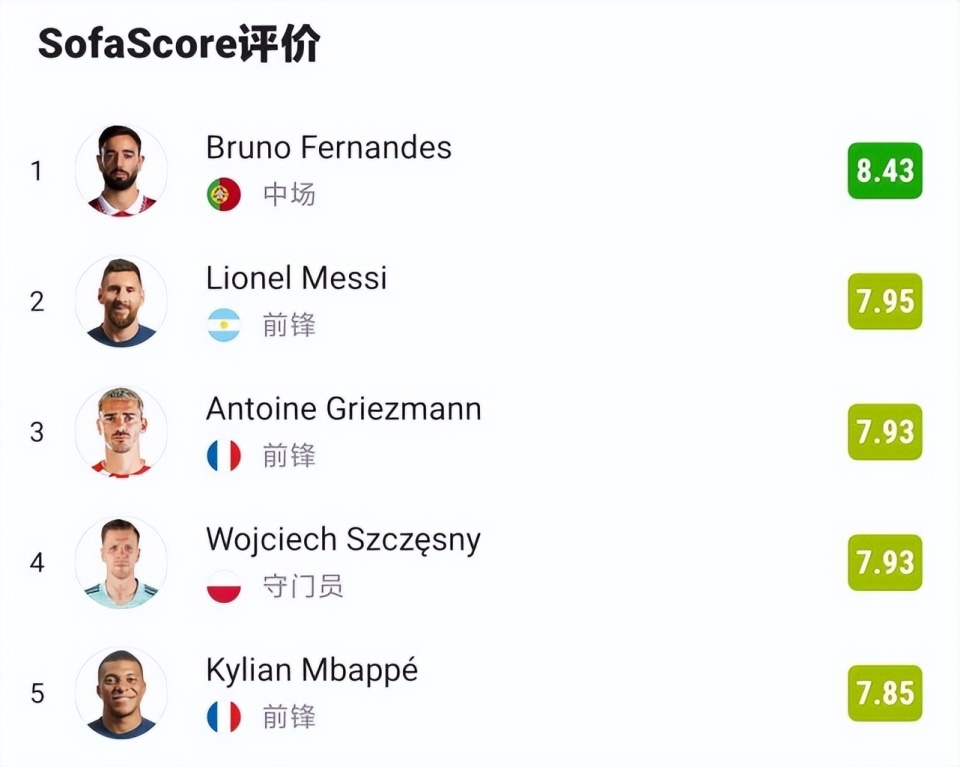The height and width of the screenshot is (767, 960).
Task: Click the Poland flag icon
Action: (223, 586)
